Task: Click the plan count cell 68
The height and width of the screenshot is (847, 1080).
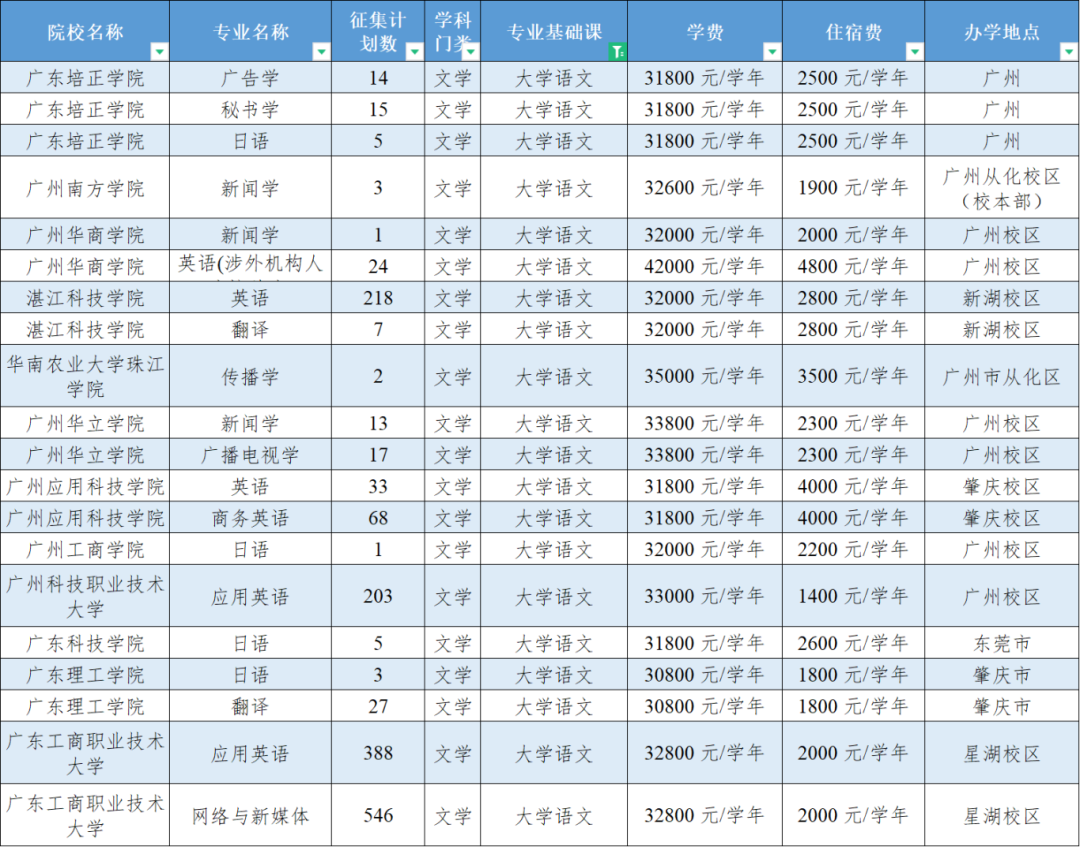Action: [x=378, y=517]
